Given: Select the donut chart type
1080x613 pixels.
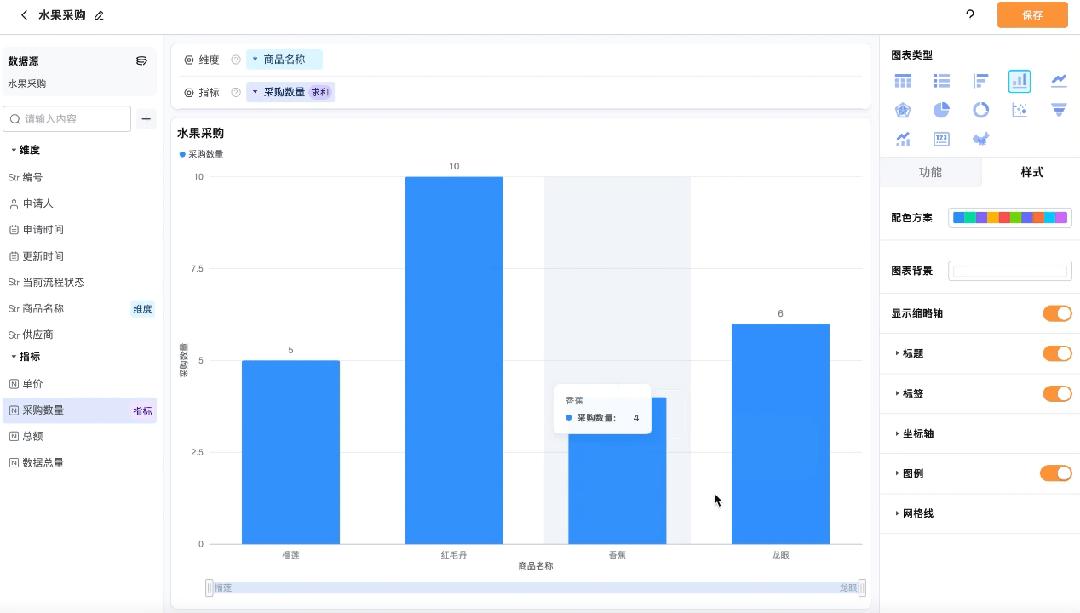Looking at the screenshot, I should pos(980,110).
